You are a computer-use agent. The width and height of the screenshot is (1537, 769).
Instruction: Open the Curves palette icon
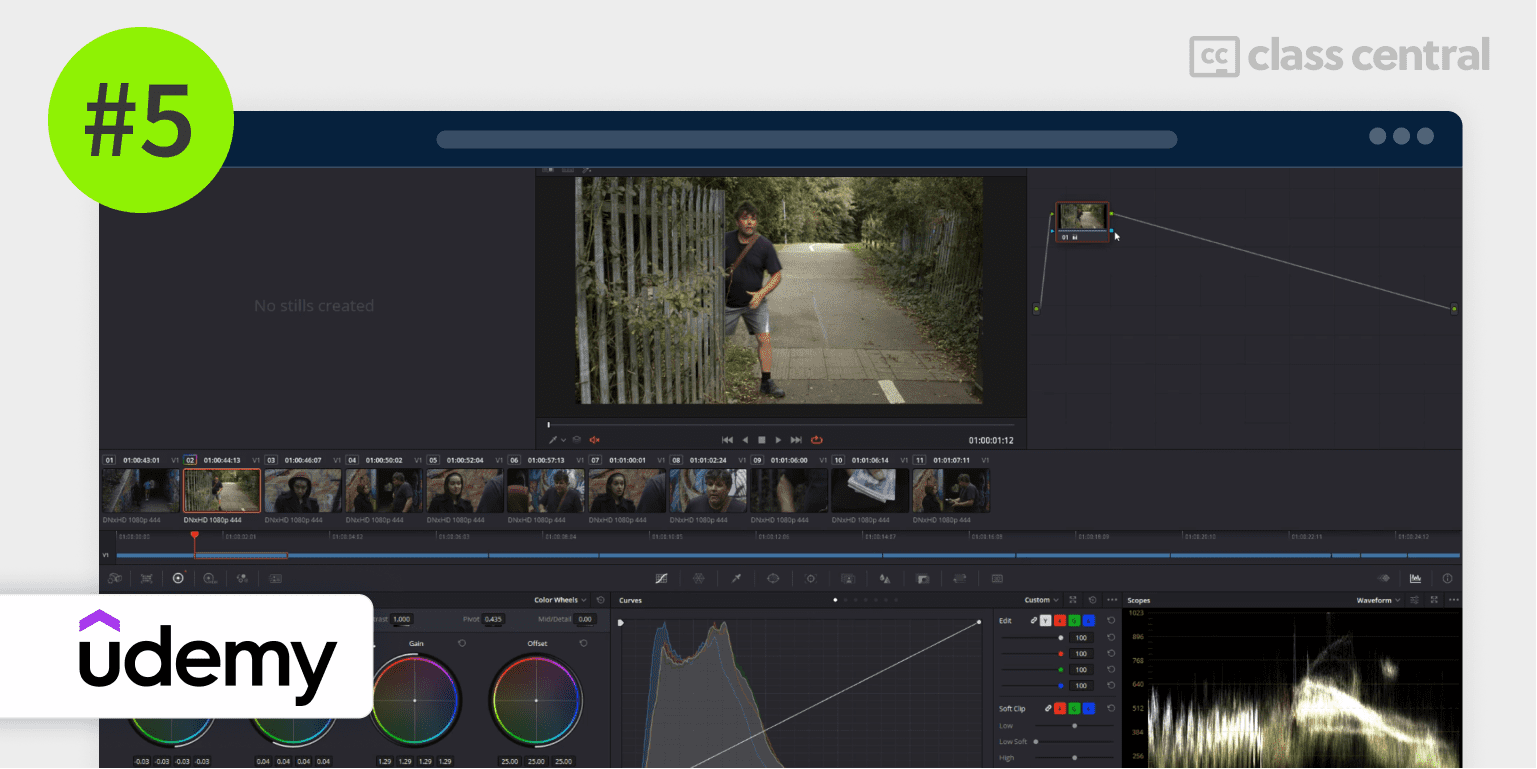coord(661,578)
